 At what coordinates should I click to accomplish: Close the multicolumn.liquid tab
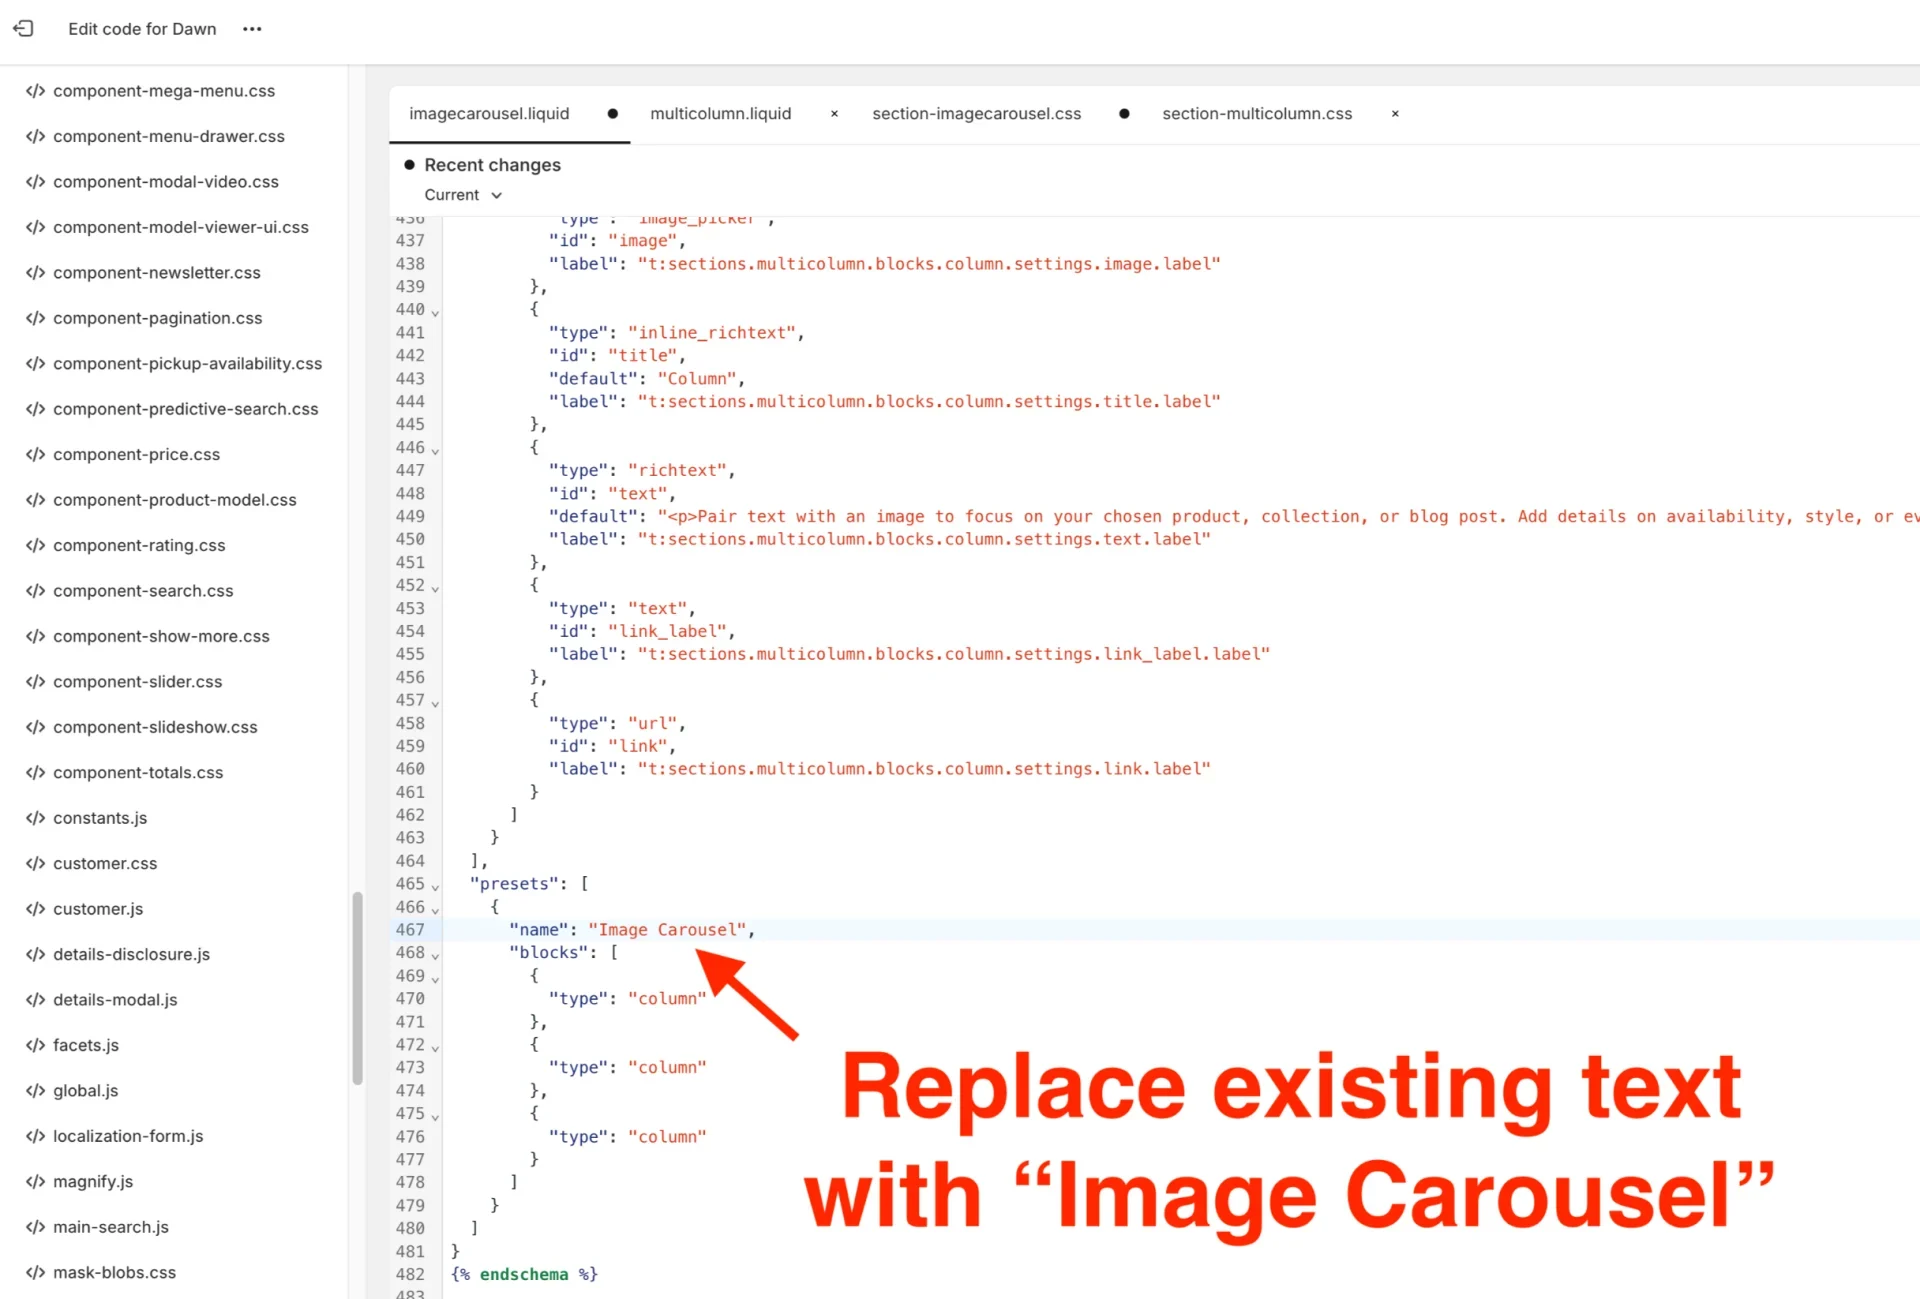click(x=834, y=114)
